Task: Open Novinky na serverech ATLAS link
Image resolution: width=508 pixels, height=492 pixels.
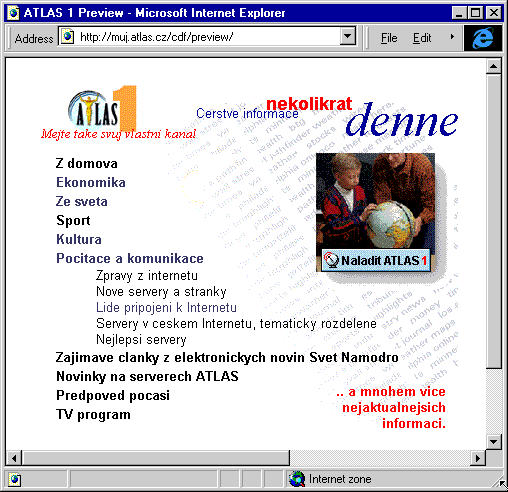Action: [148, 377]
